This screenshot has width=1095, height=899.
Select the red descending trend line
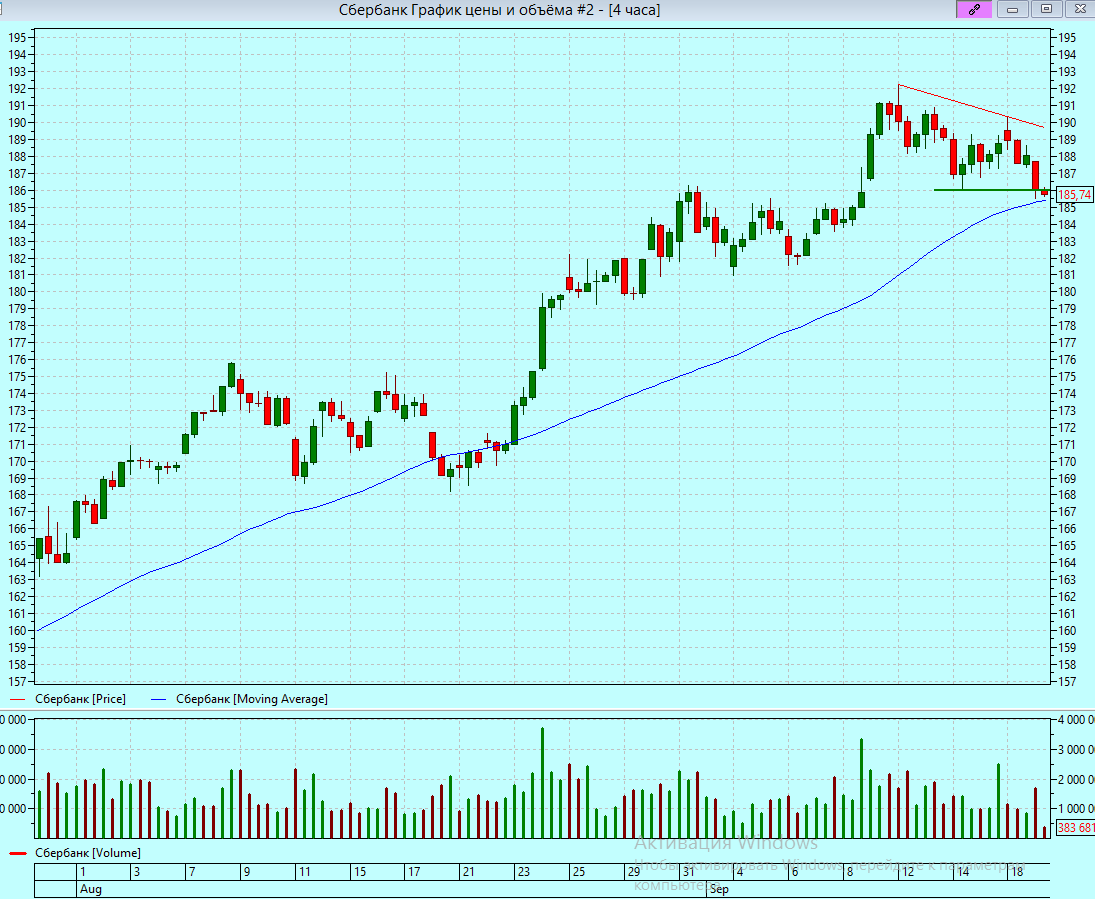(x=971, y=106)
